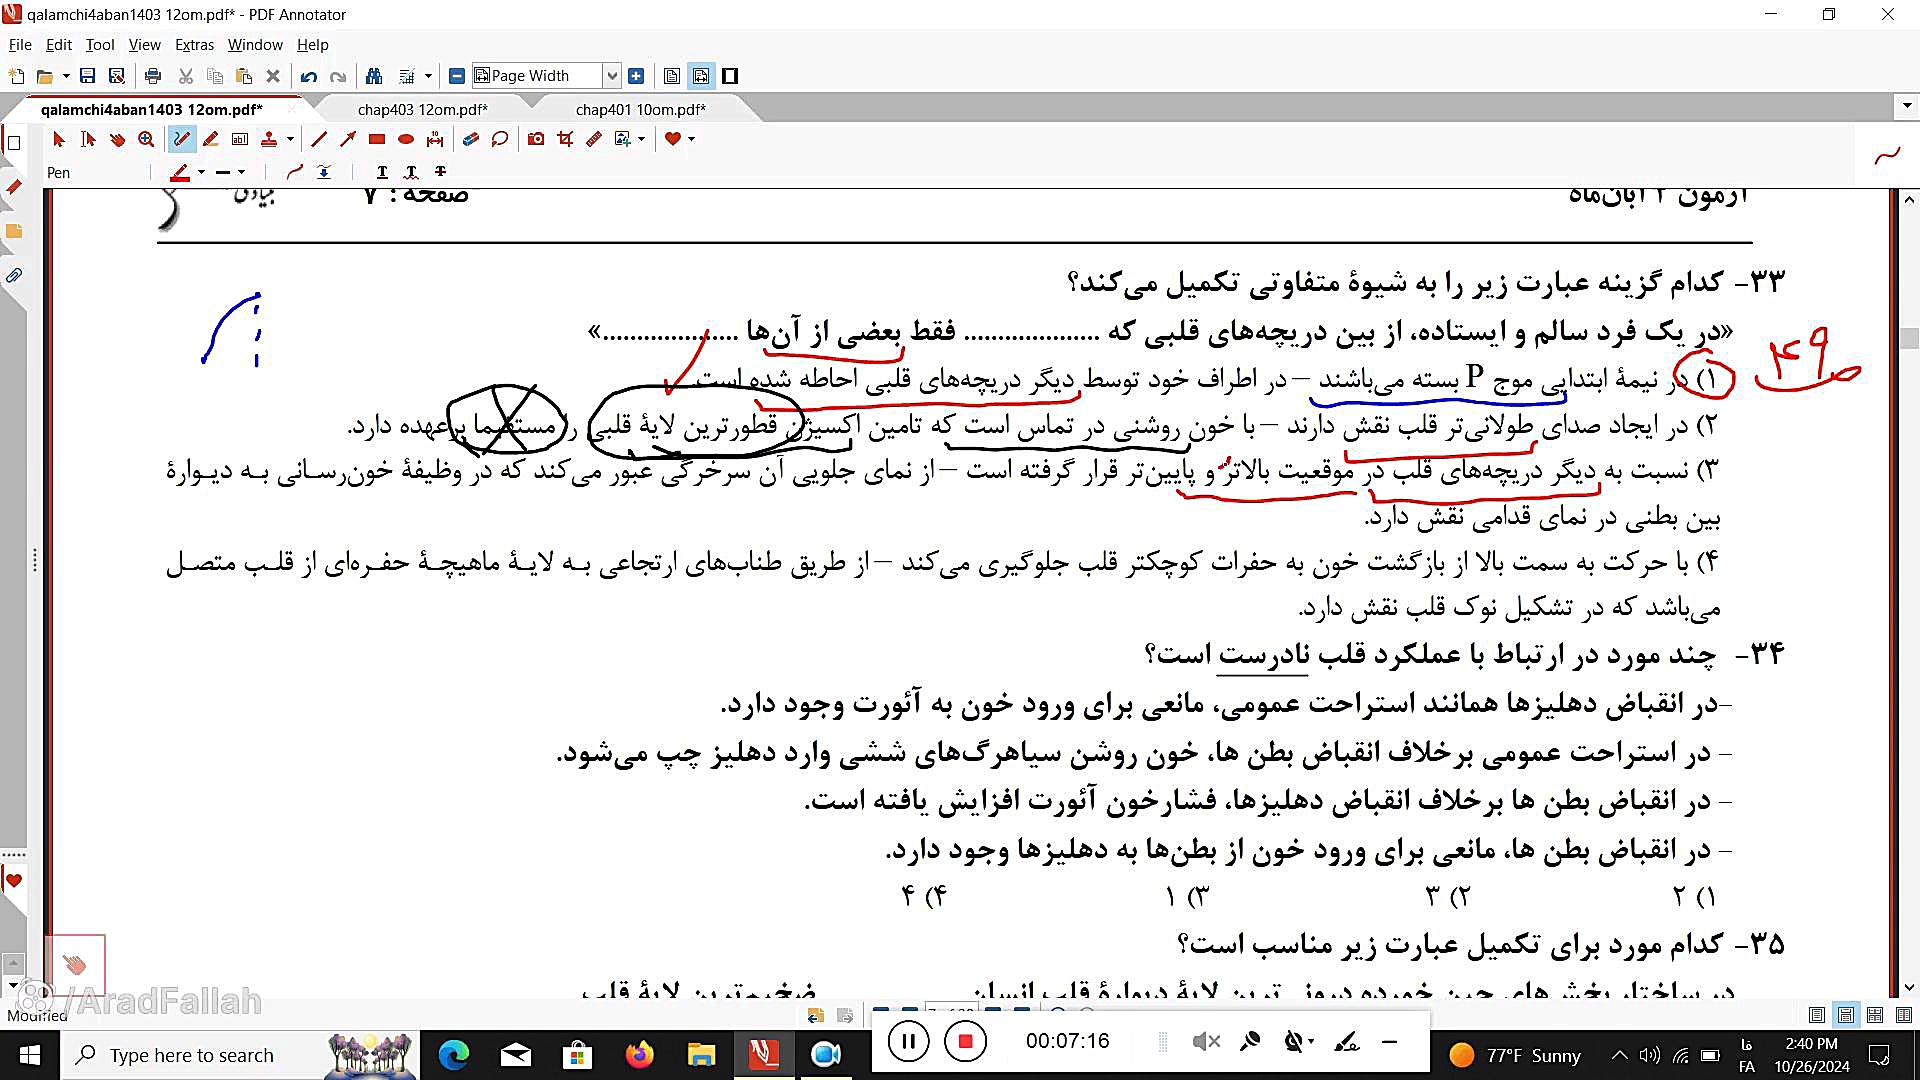Toggle fit page width view button
The image size is (1920, 1080).
701,76
